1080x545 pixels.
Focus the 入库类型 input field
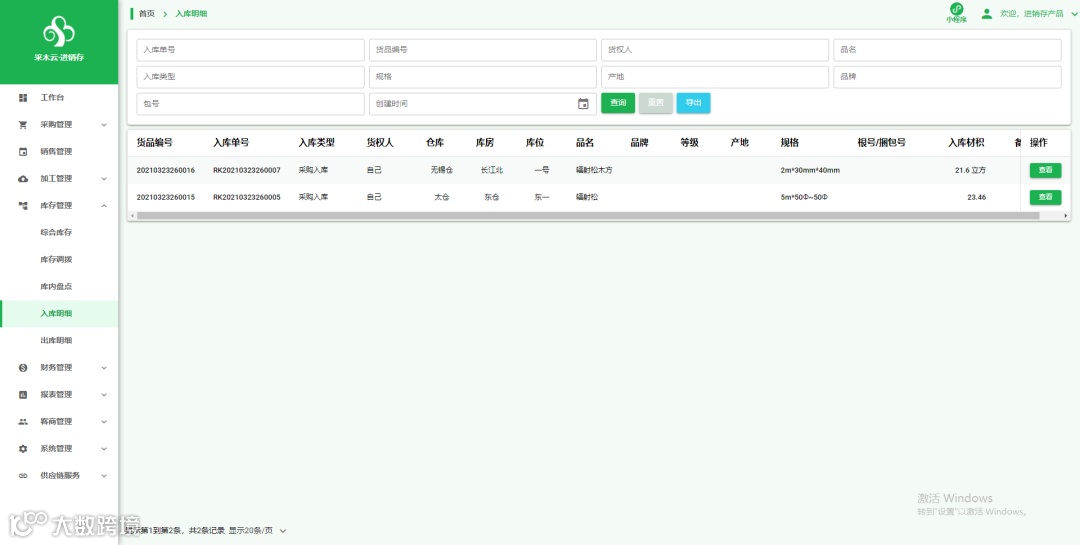click(x=251, y=77)
